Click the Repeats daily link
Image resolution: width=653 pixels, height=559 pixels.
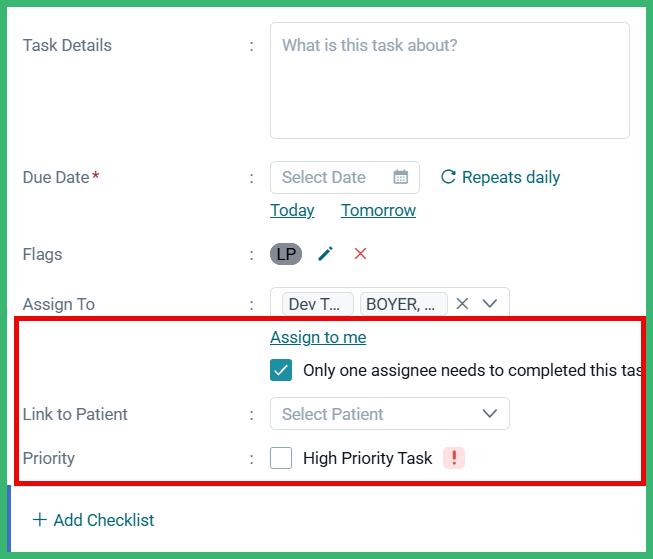(511, 177)
